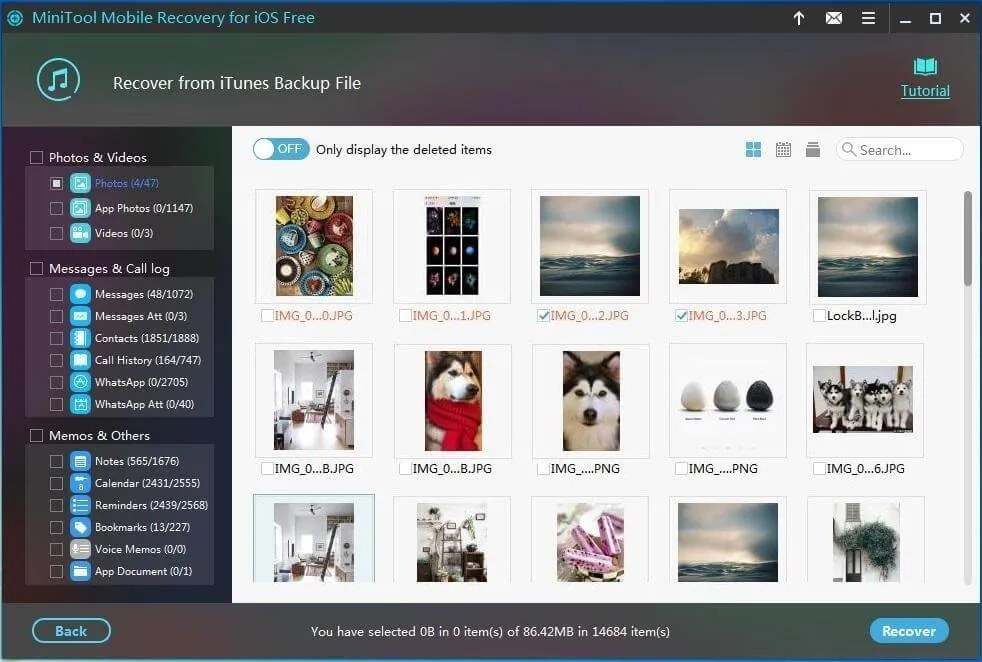The image size is (982, 662).
Task: Open Reminders (2439/2568) entry
Action: pos(151,505)
